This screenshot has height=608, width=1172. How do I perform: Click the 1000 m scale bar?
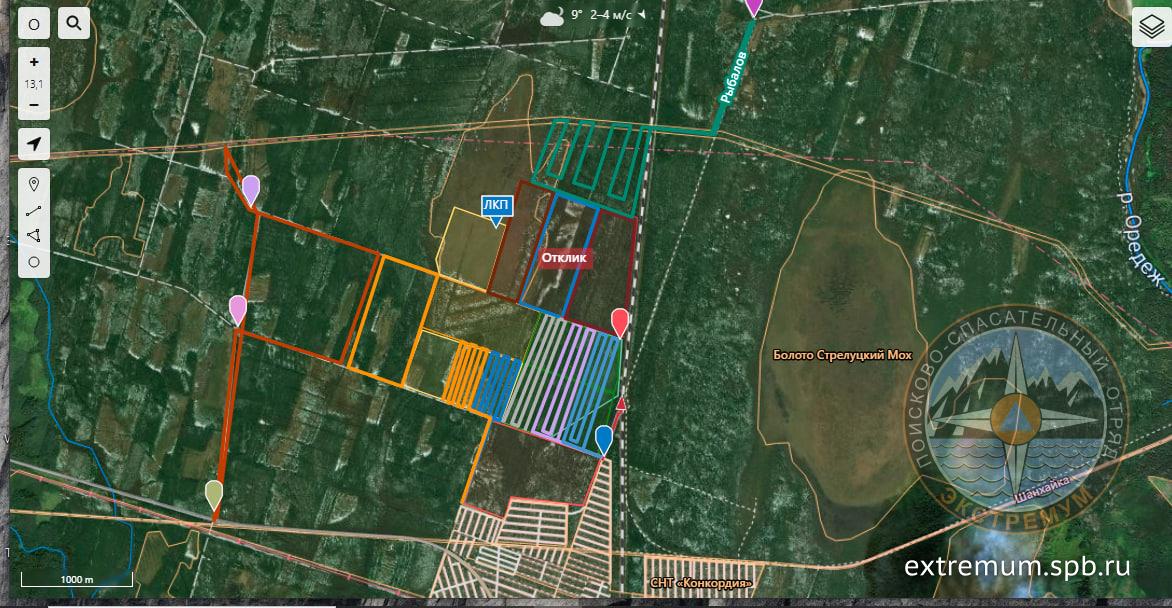click(77, 580)
